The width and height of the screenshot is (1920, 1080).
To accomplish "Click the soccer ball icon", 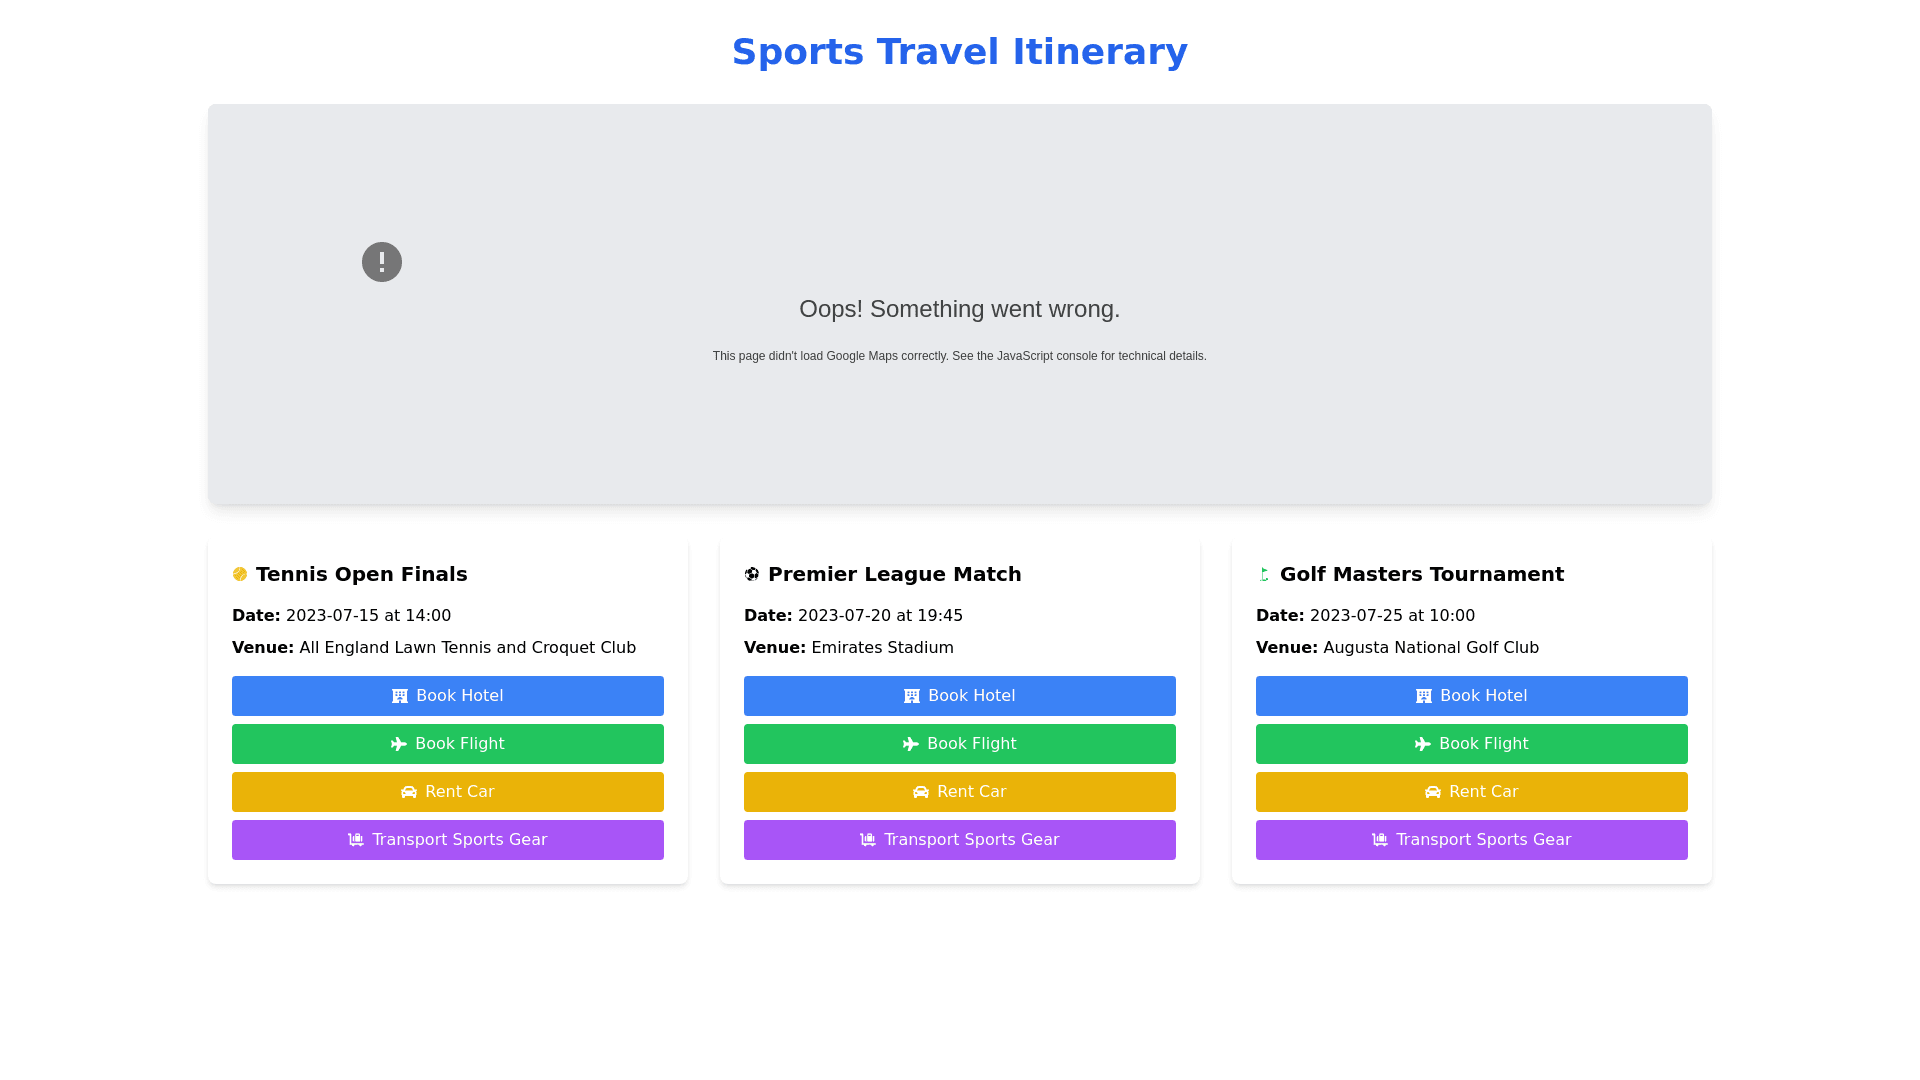I will [x=752, y=574].
